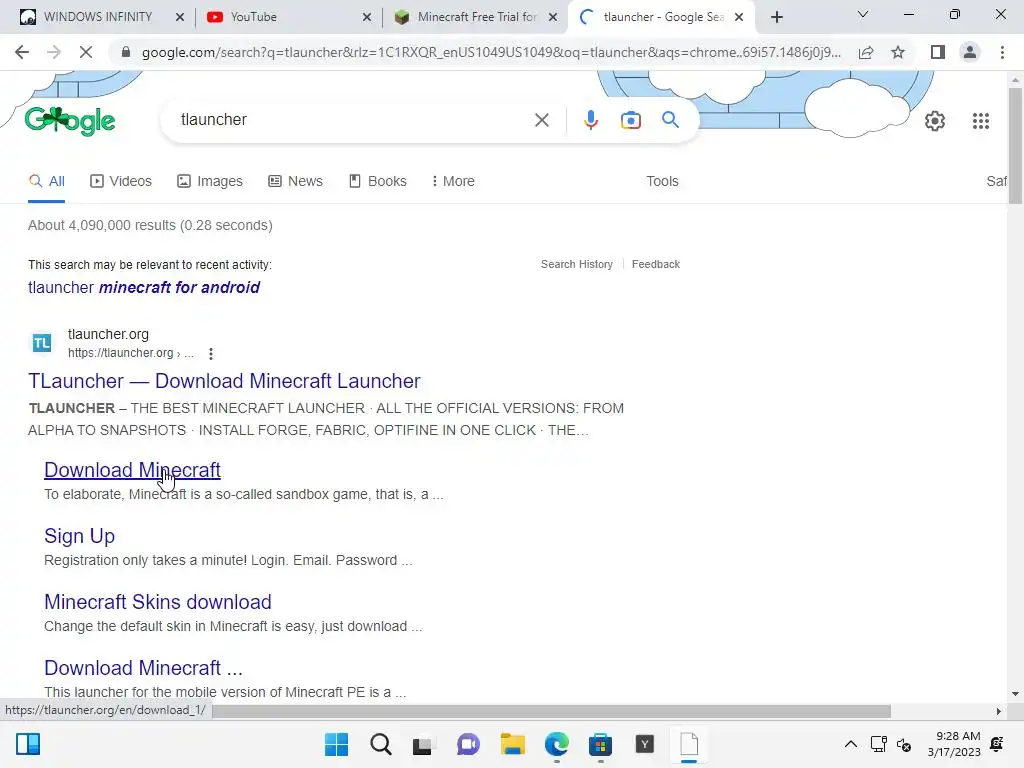
Task: Open File Explorer from the taskbar
Action: point(513,744)
